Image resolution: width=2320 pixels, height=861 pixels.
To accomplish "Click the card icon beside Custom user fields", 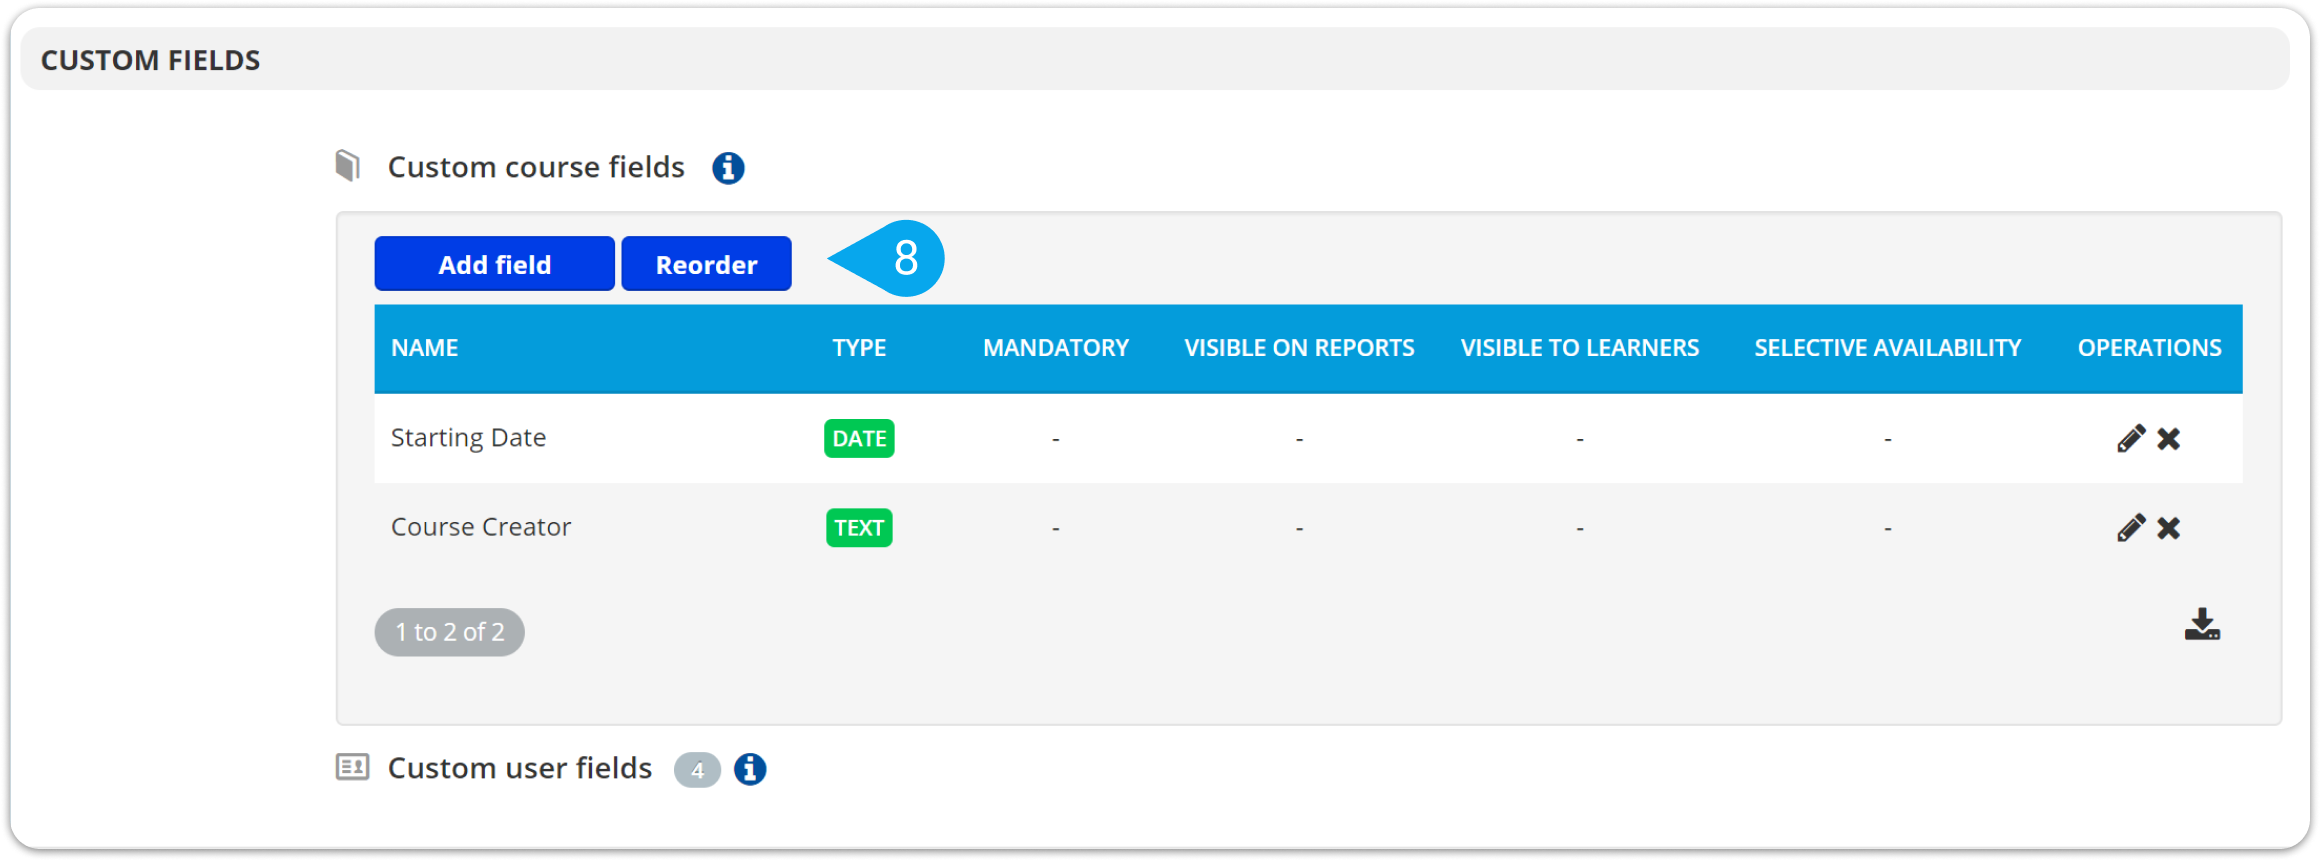I will (x=352, y=767).
